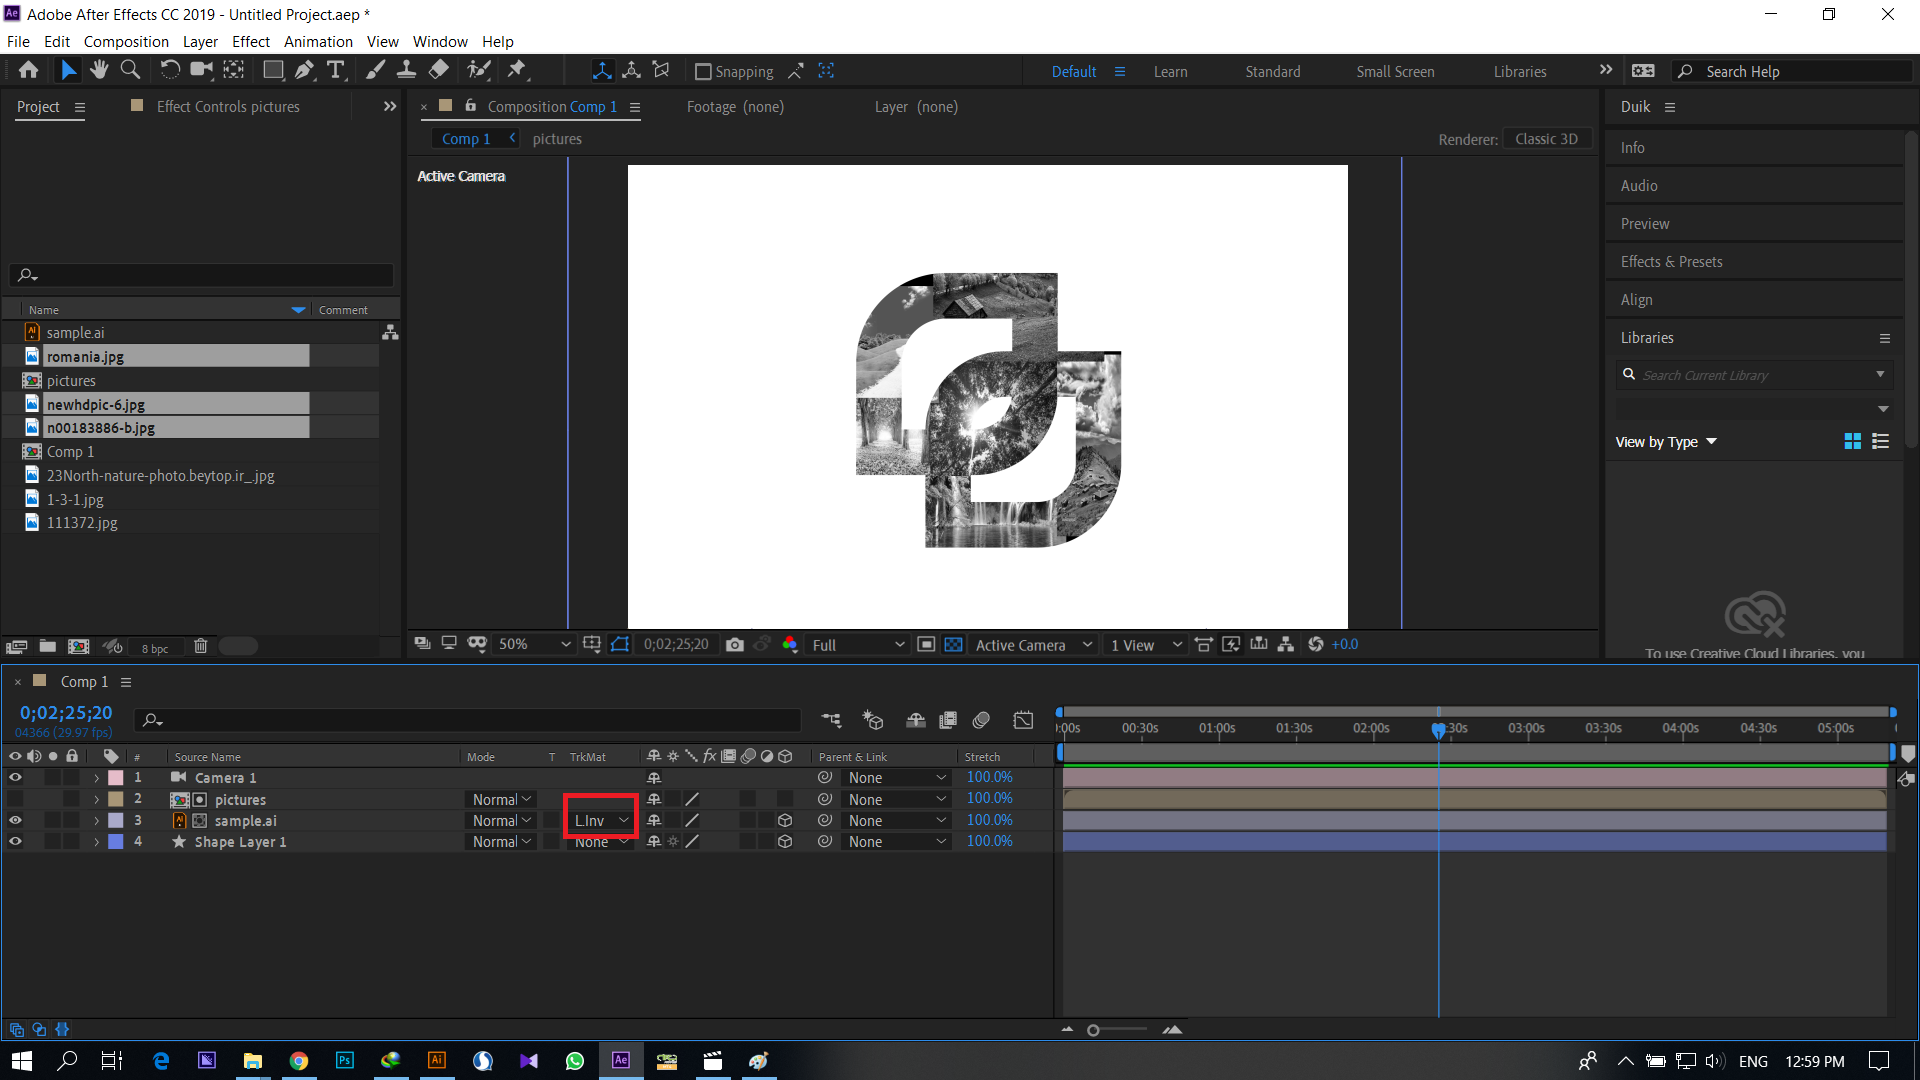Image resolution: width=1920 pixels, height=1080 pixels.
Task: Open Graph Editor icon in timeline
Action: pos(1023,719)
